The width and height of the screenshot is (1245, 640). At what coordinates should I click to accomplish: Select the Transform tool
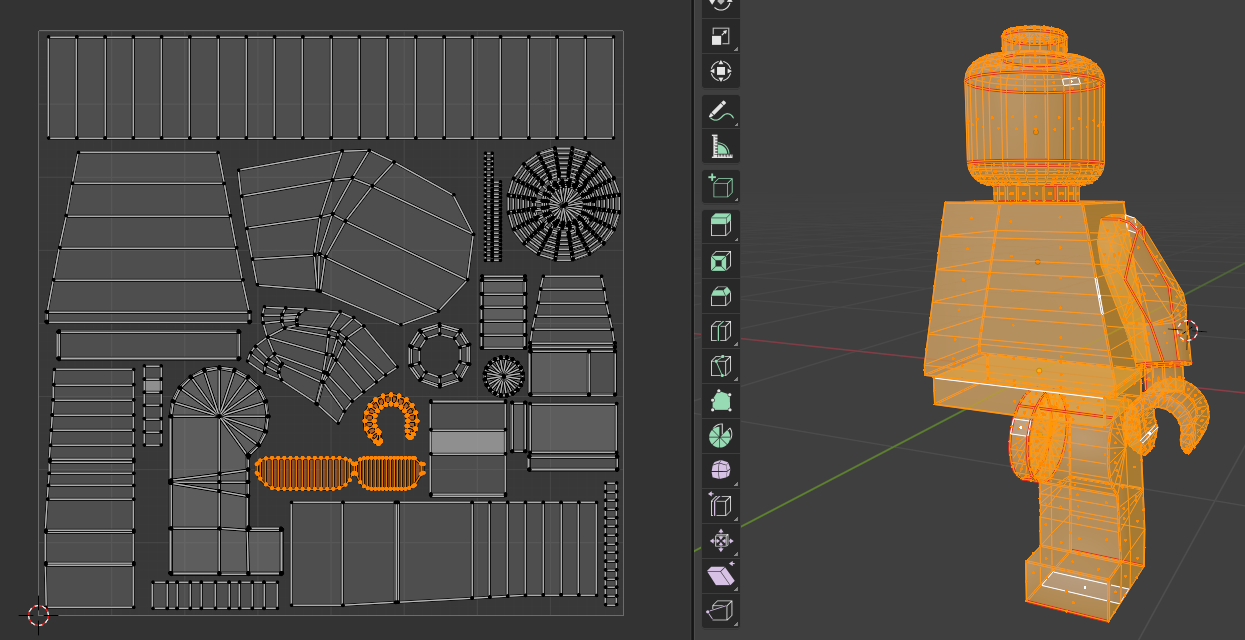(x=721, y=72)
